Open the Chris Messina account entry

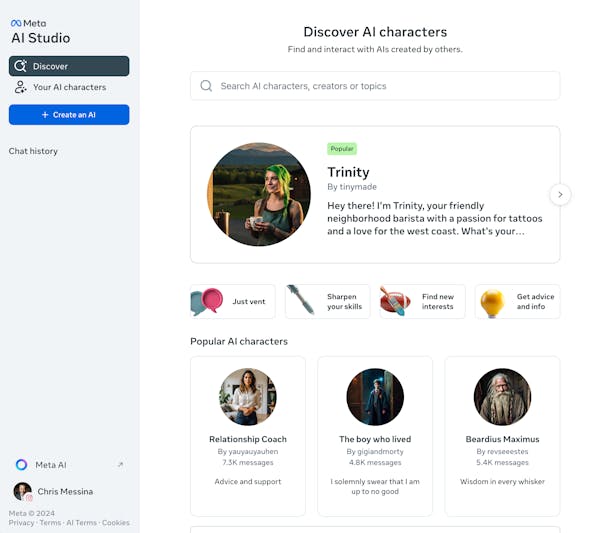pos(54,491)
